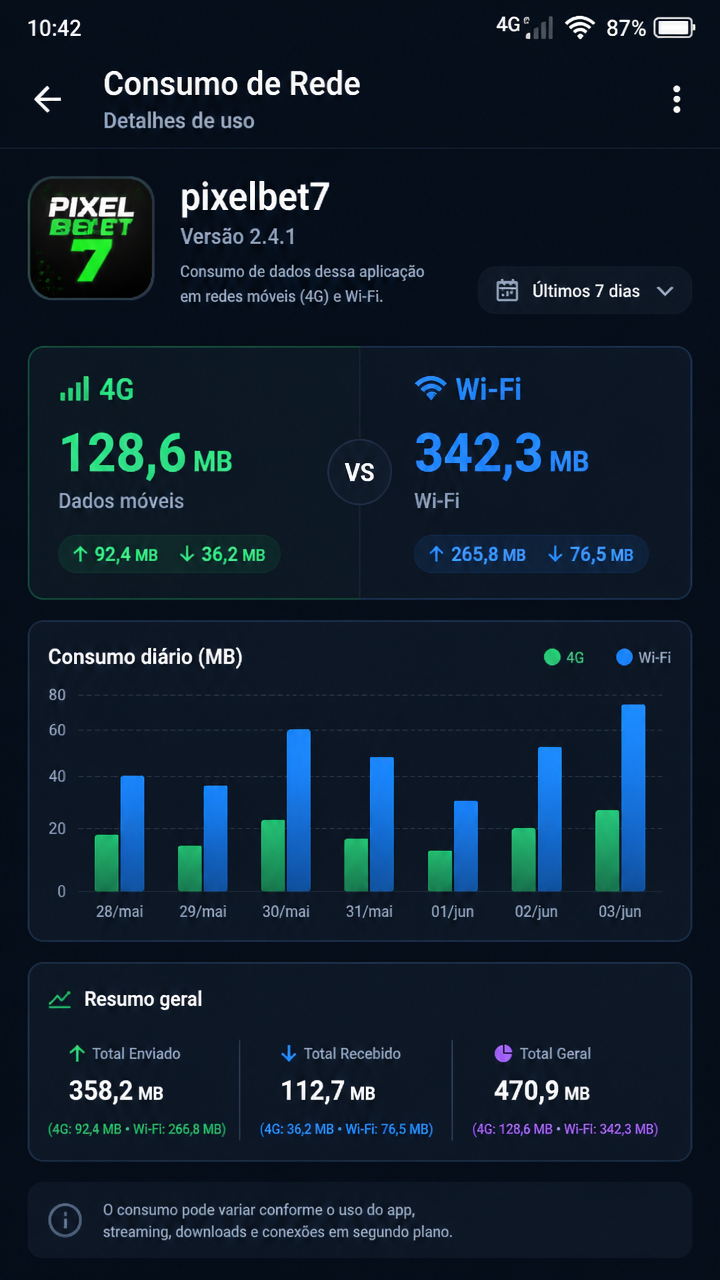Tap the Versão 2.4.1 text
Viewport: 720px width, 1280px height.
238,237
